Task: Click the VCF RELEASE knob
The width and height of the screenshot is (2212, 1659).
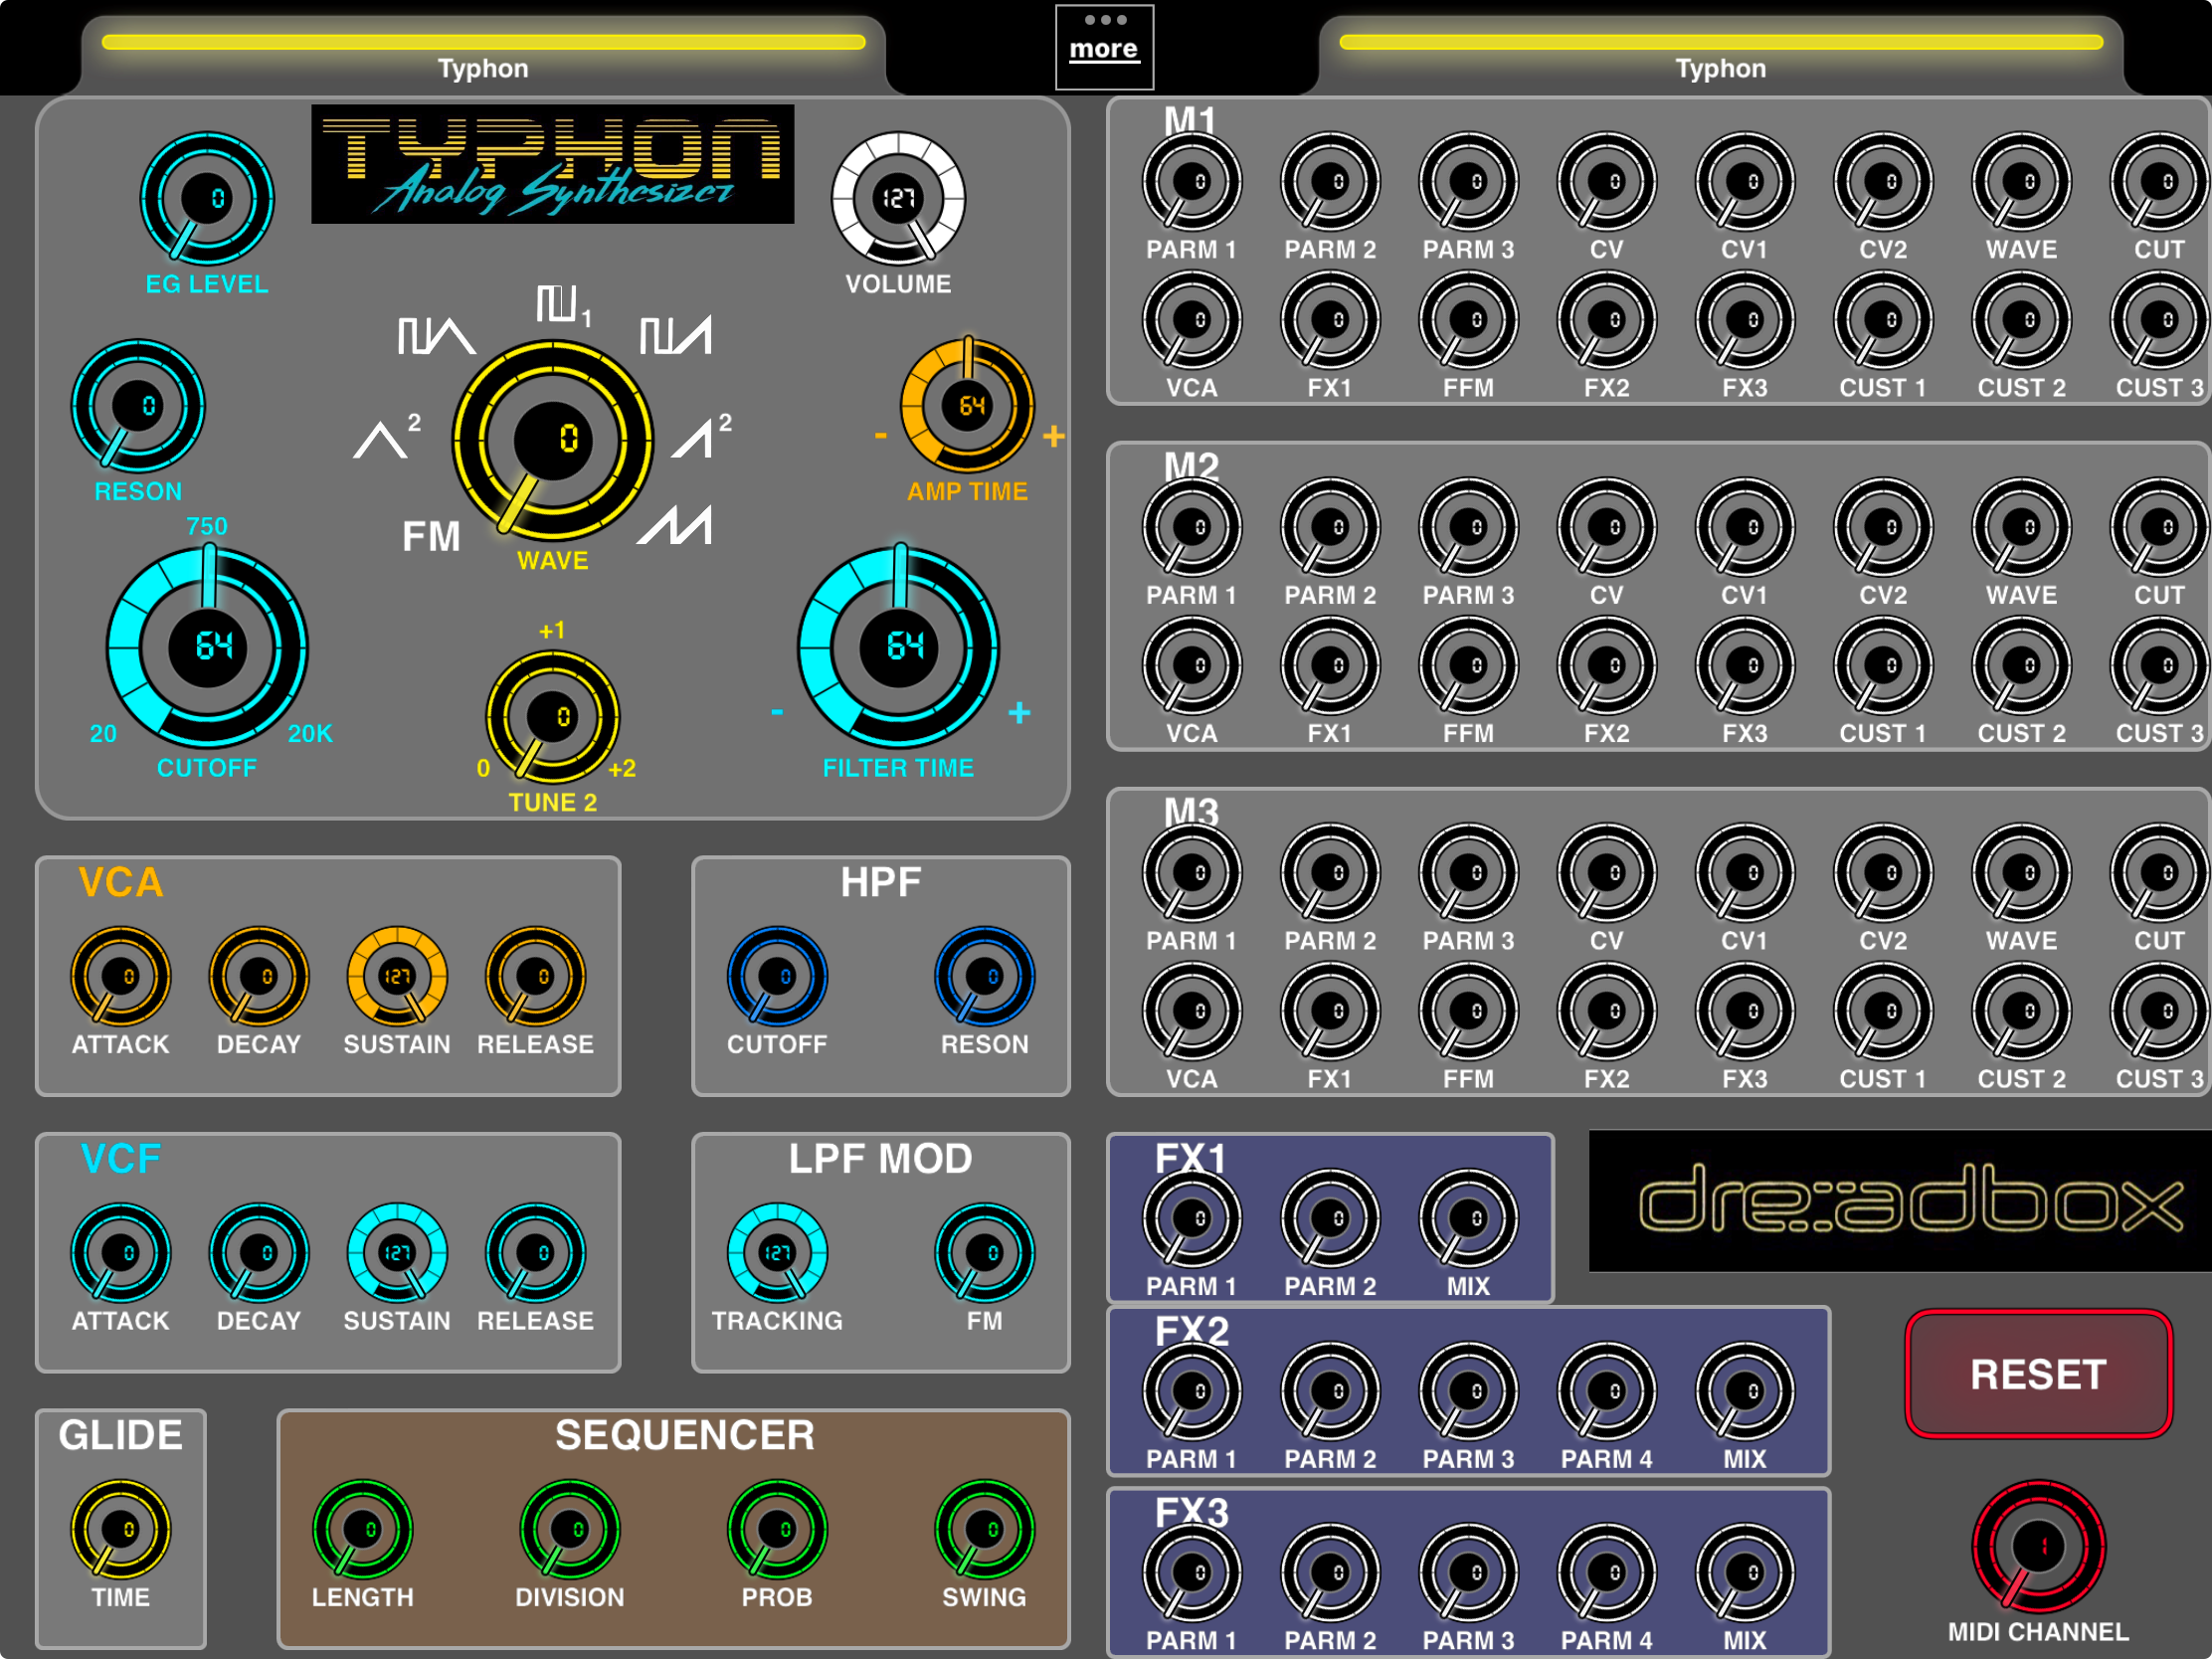Action: [536, 1253]
